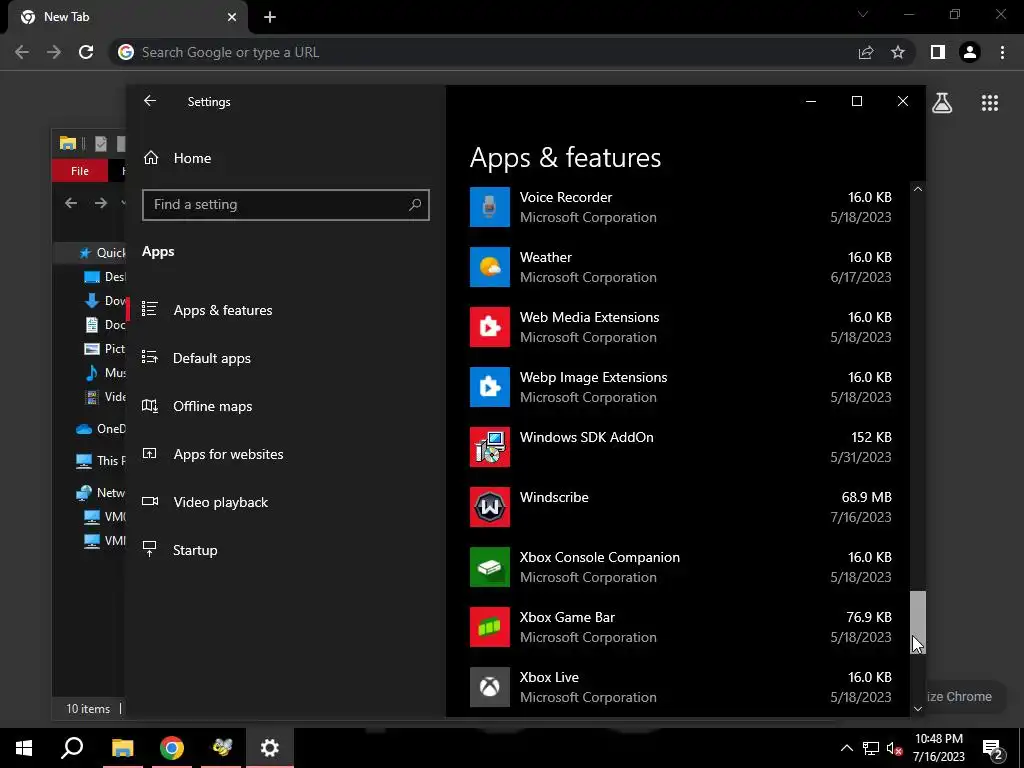
Task: Click the Webp Image Extensions icon
Action: (x=490, y=387)
